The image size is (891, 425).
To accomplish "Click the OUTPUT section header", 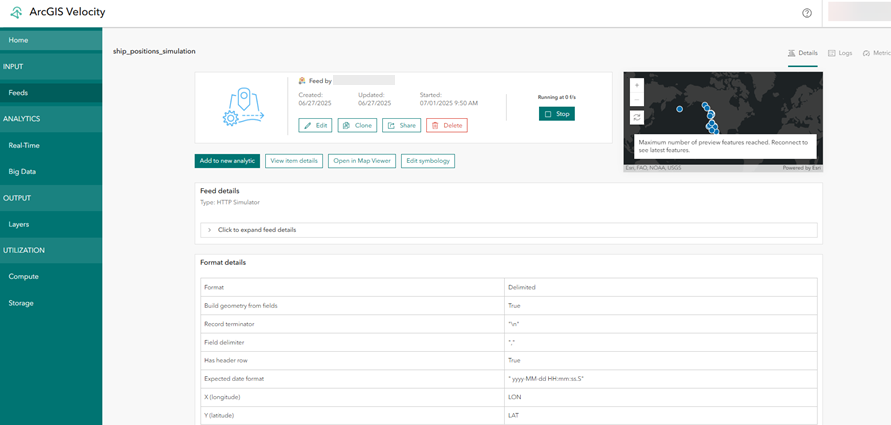I will coord(51,198).
